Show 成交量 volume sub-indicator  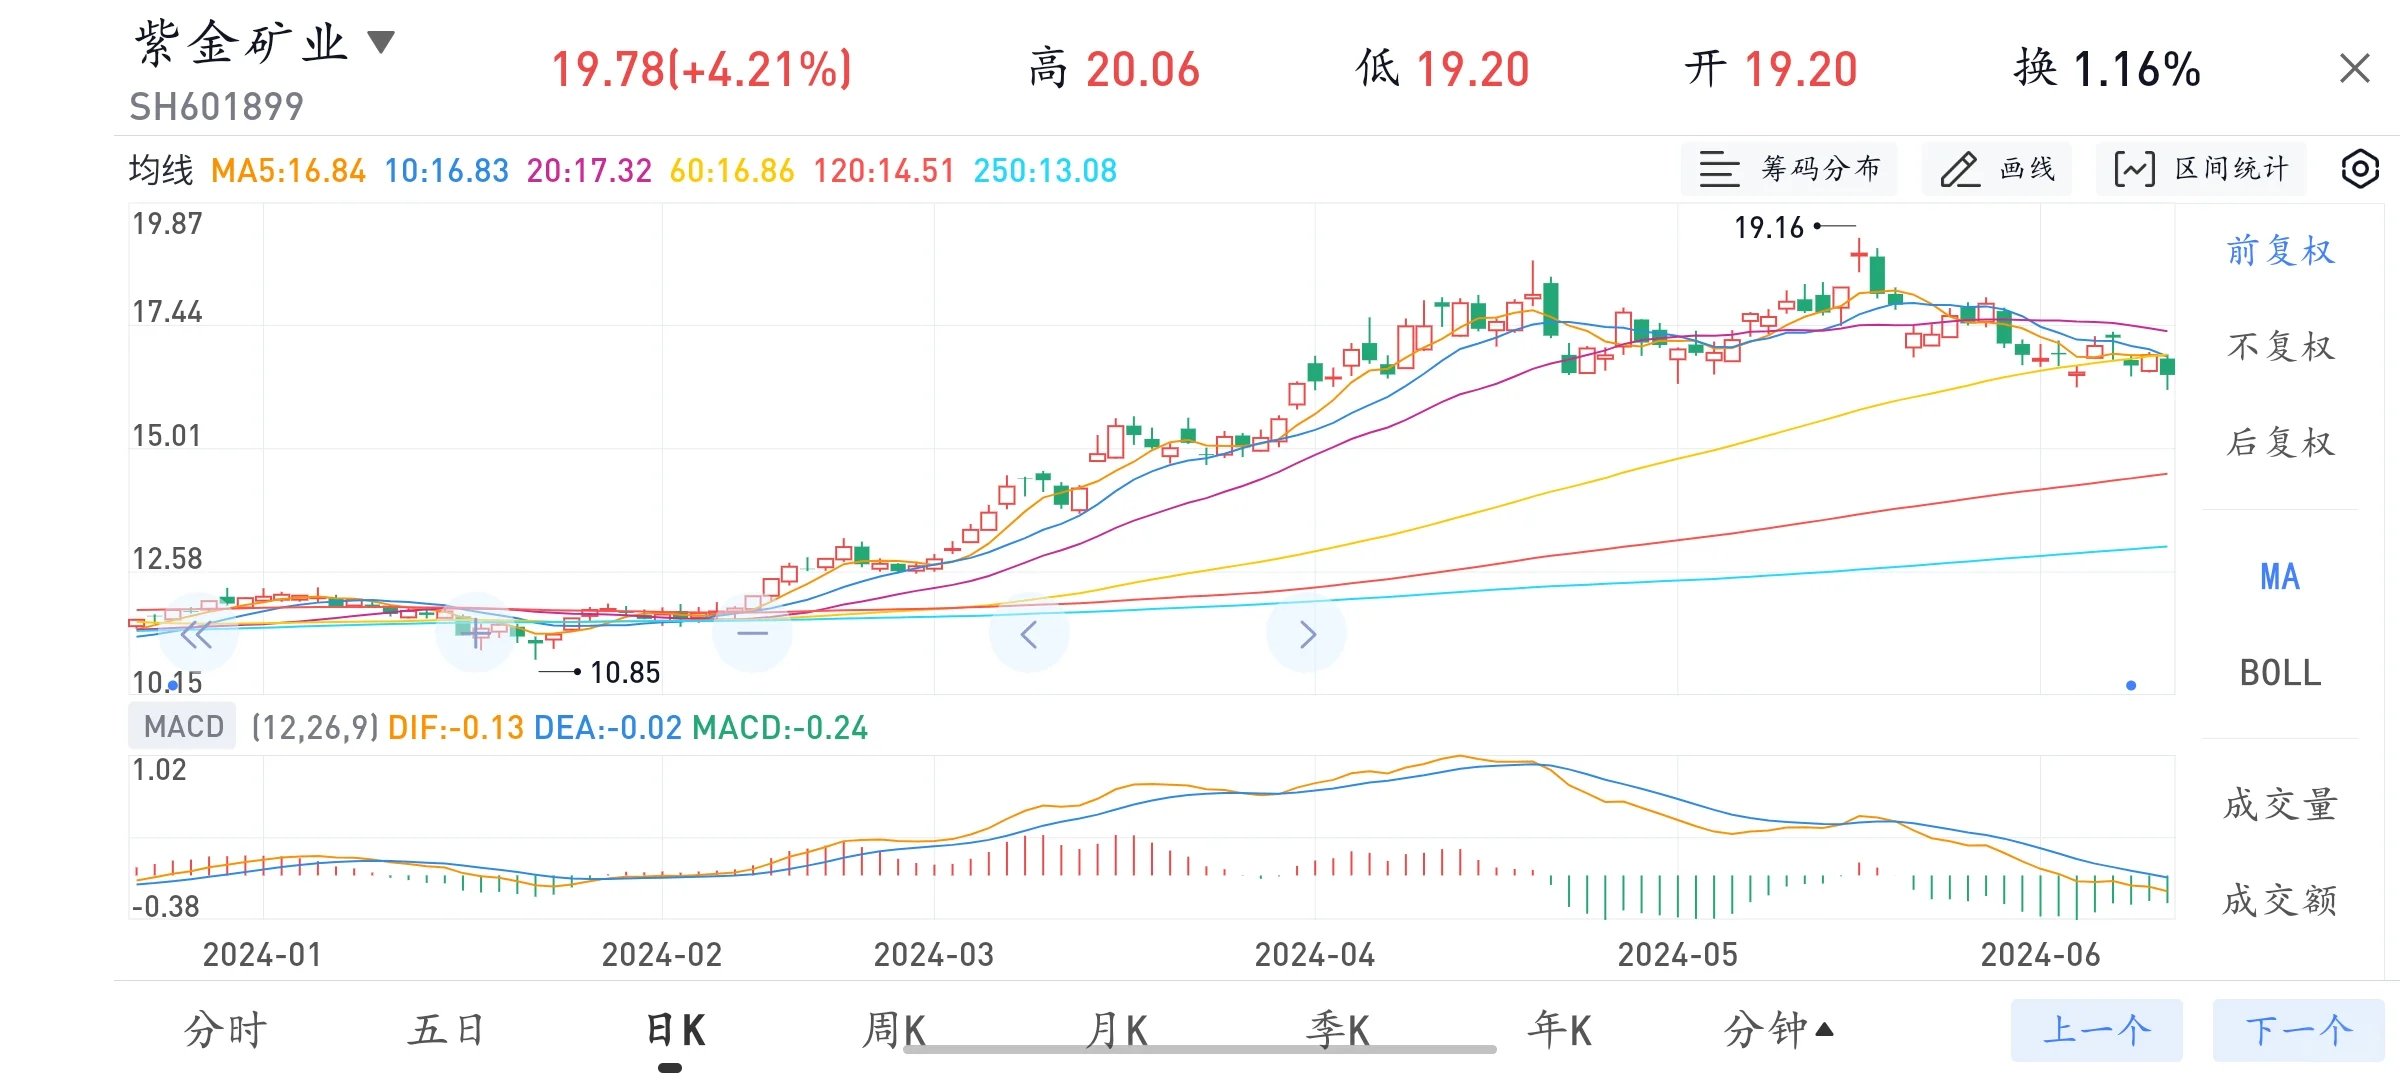click(x=2280, y=804)
